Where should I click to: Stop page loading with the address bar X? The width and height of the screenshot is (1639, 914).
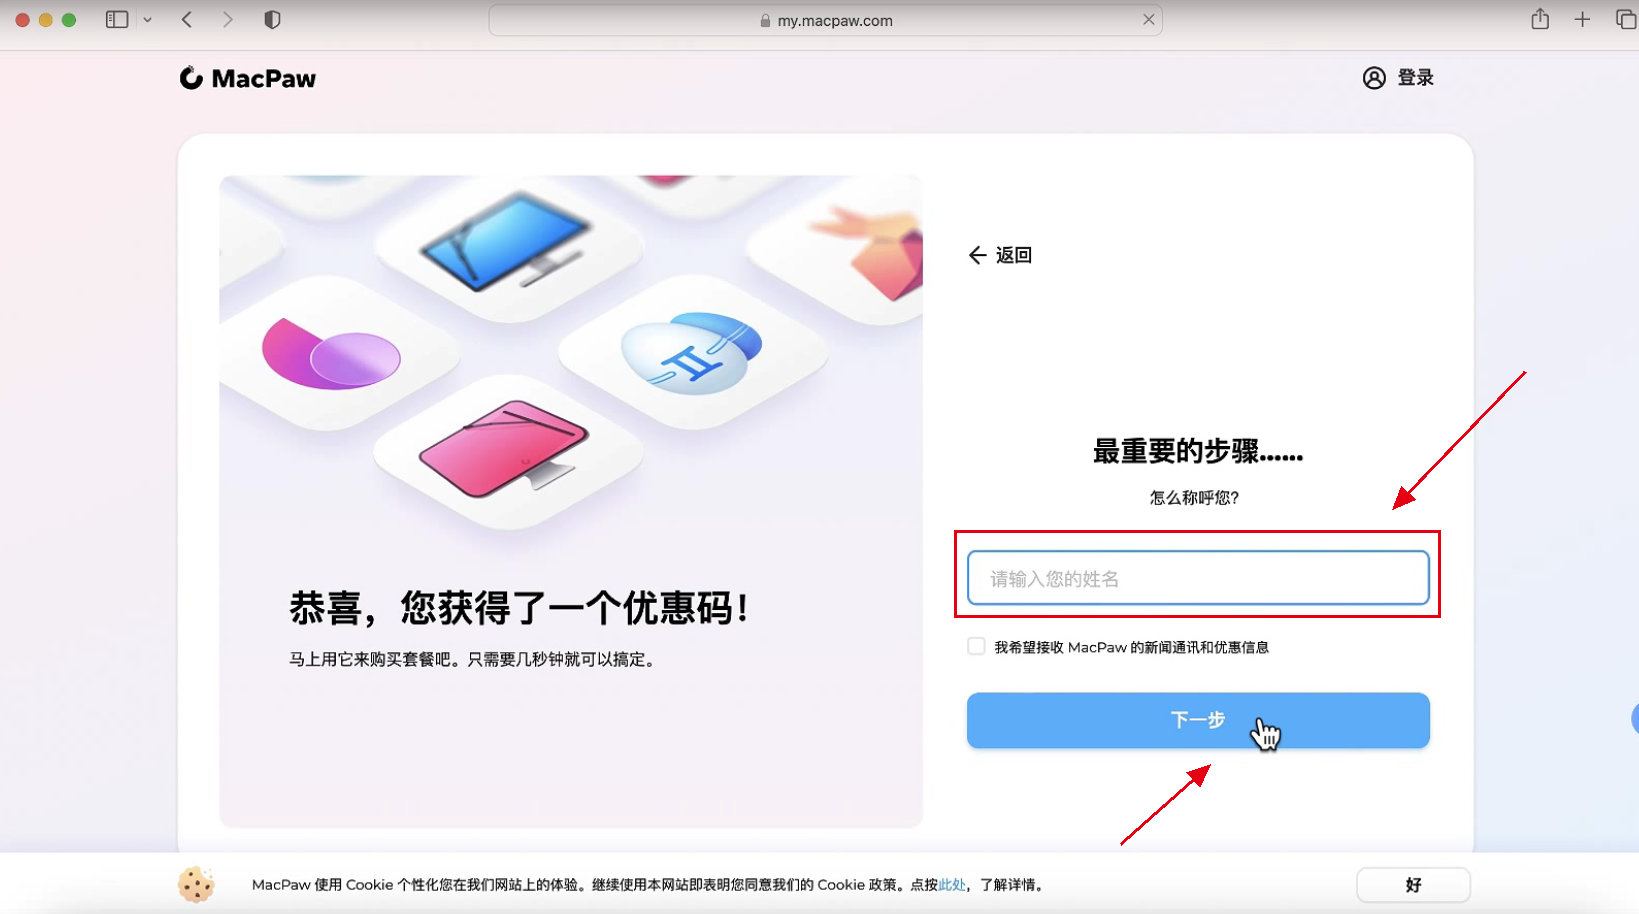point(1148,20)
